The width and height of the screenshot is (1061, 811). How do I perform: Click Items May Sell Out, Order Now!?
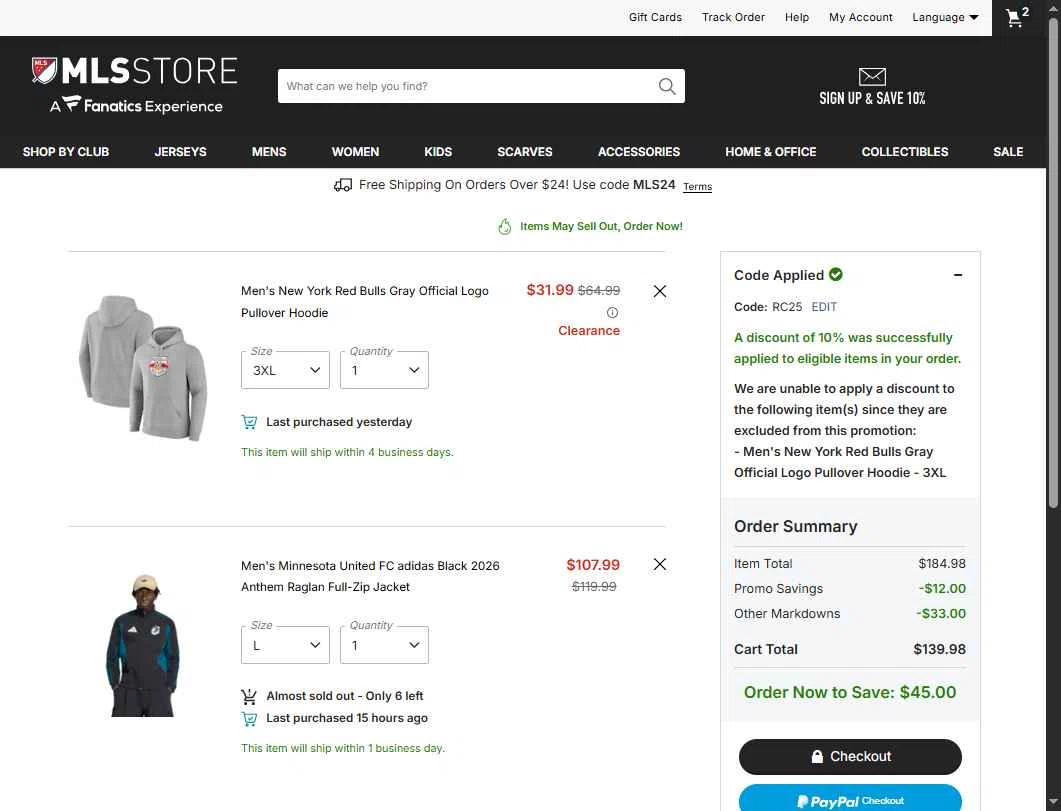pos(602,227)
